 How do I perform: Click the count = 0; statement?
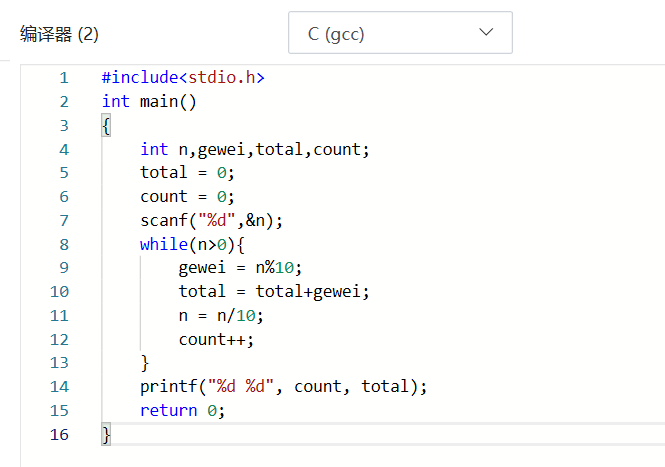[x=187, y=197]
